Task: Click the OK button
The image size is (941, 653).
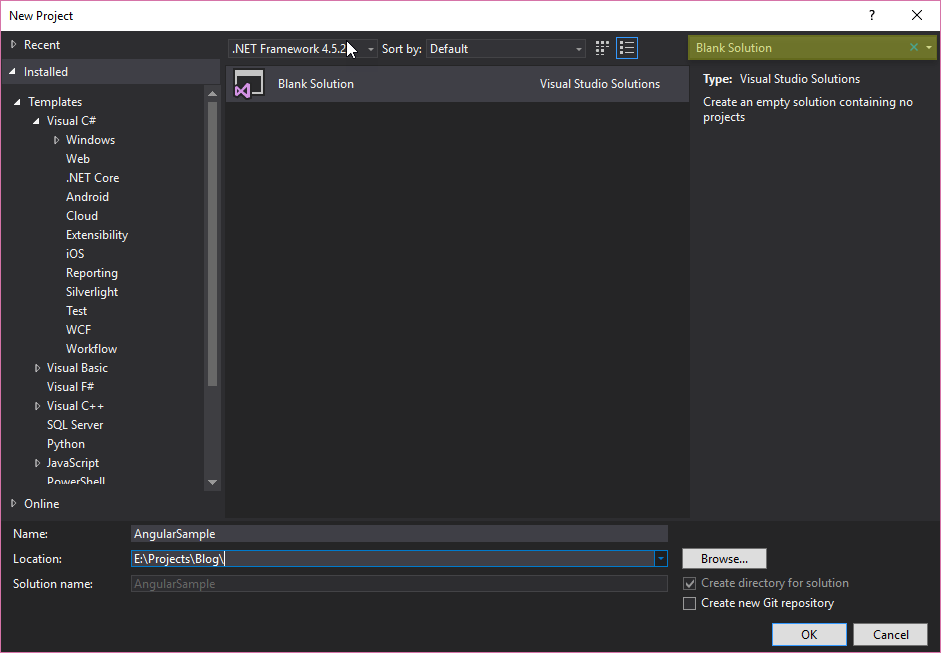Action: tap(808, 634)
